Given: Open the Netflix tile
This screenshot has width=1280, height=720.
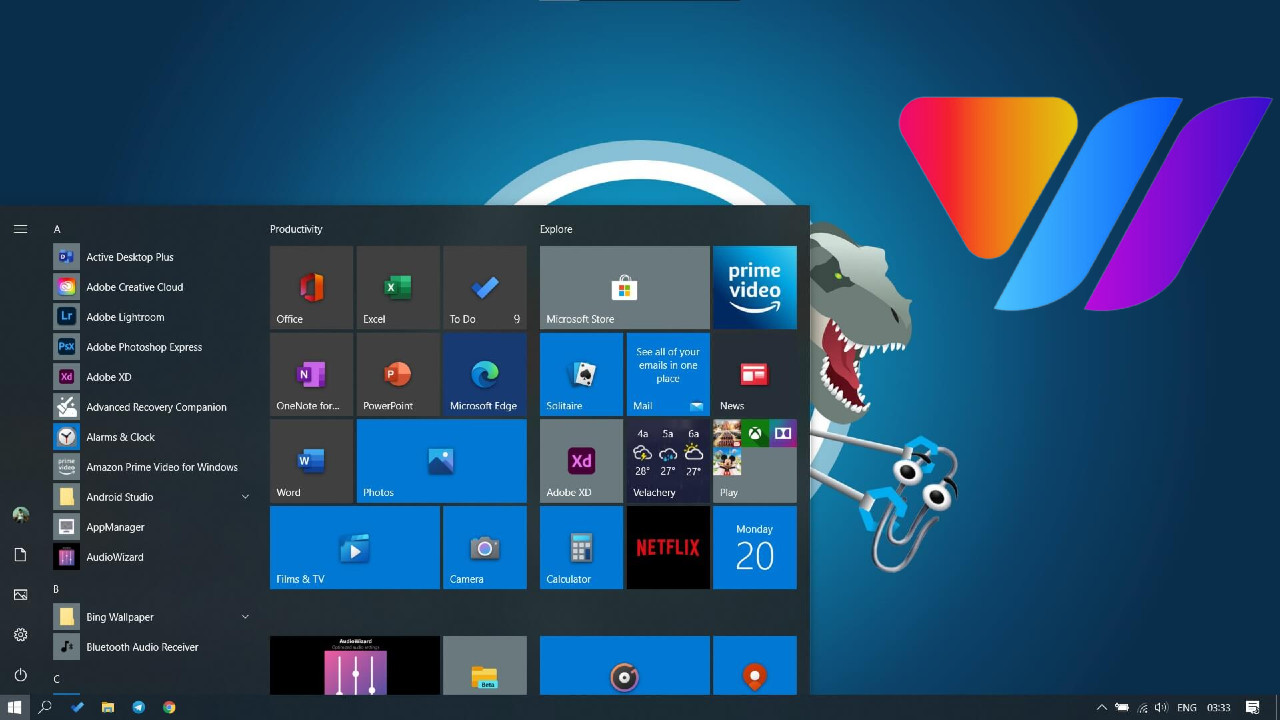Looking at the screenshot, I should point(668,548).
